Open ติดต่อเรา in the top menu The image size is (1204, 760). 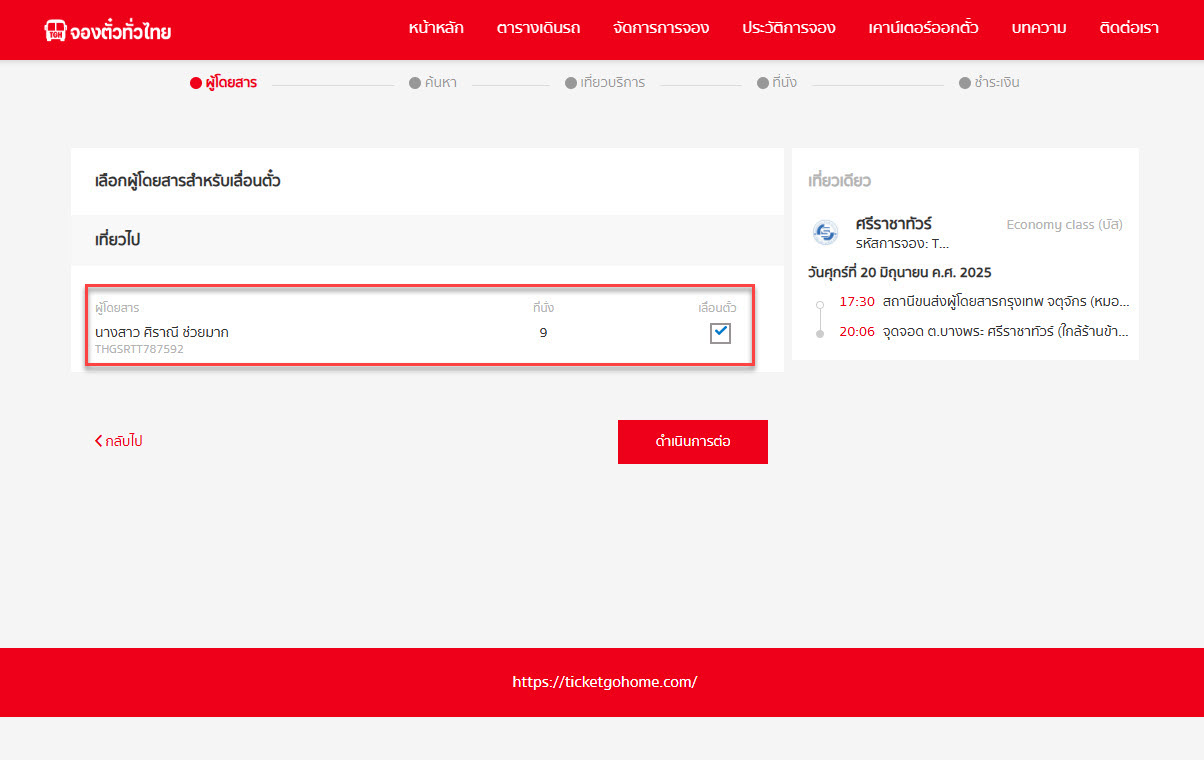[1129, 28]
